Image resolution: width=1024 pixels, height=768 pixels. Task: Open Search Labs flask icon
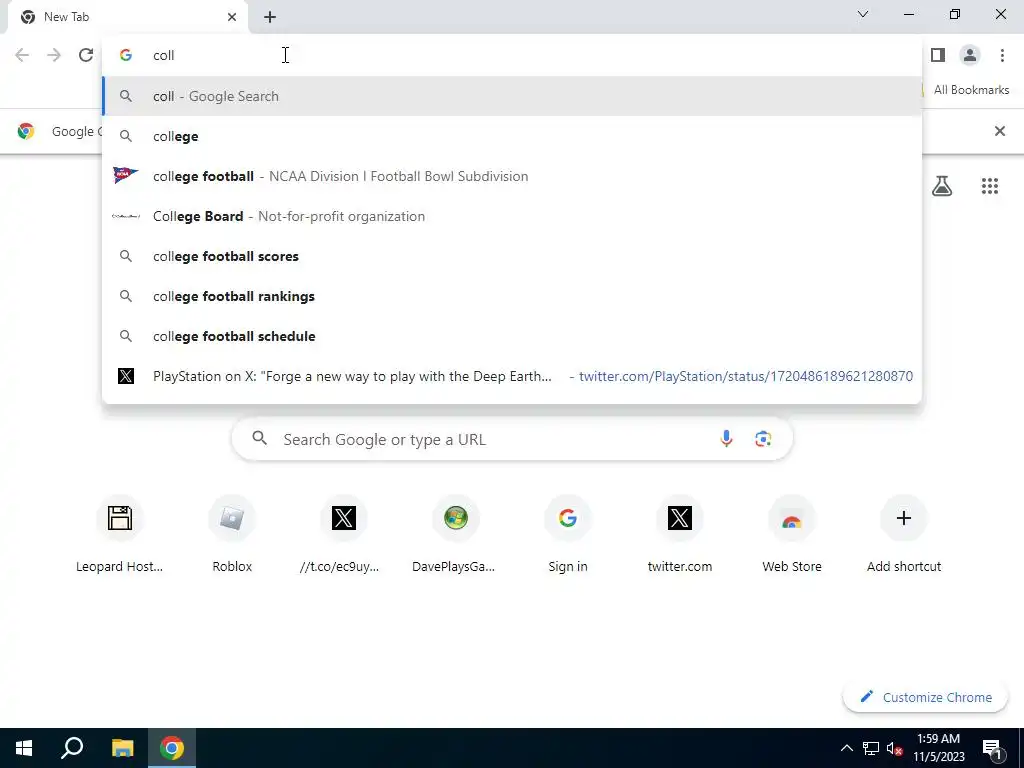pos(942,186)
